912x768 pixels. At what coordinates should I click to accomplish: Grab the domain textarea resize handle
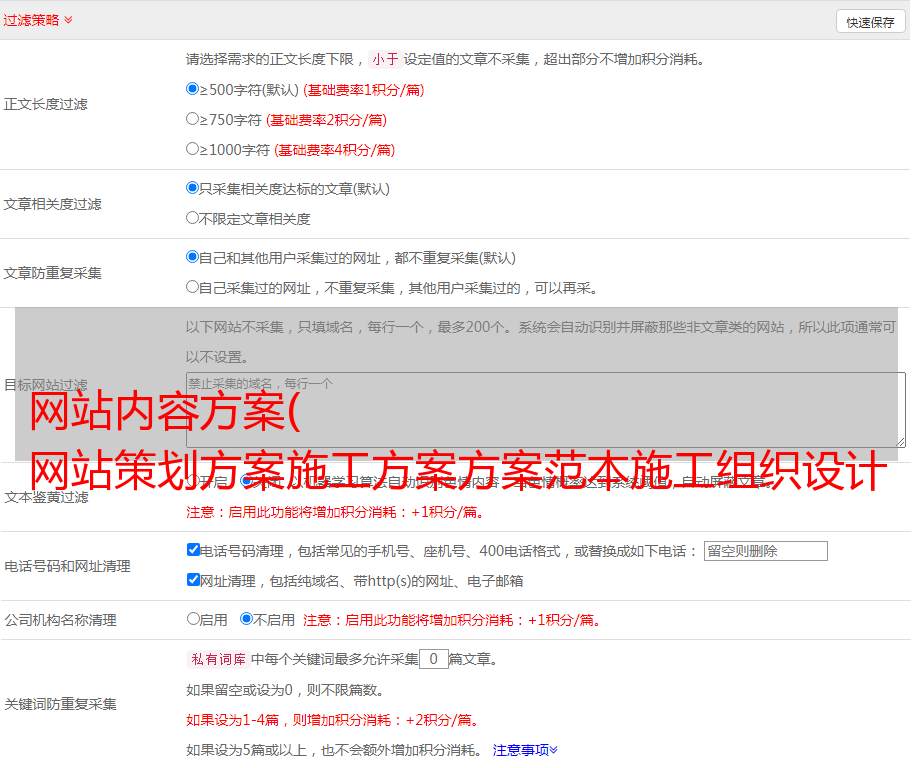coord(900,442)
